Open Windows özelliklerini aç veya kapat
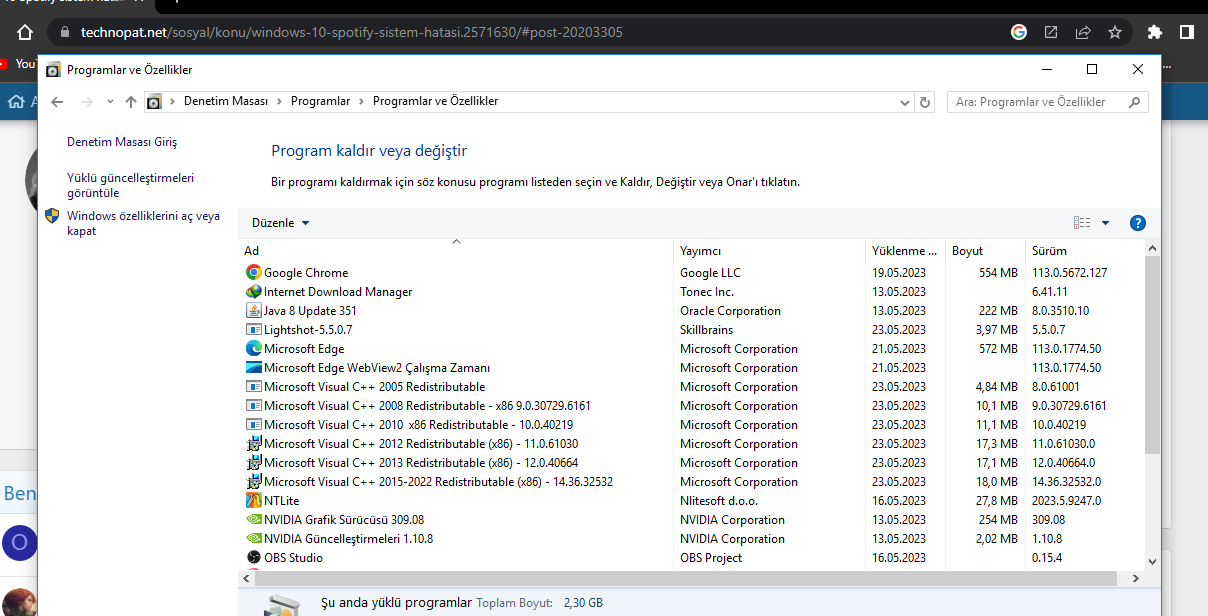 coord(143,223)
